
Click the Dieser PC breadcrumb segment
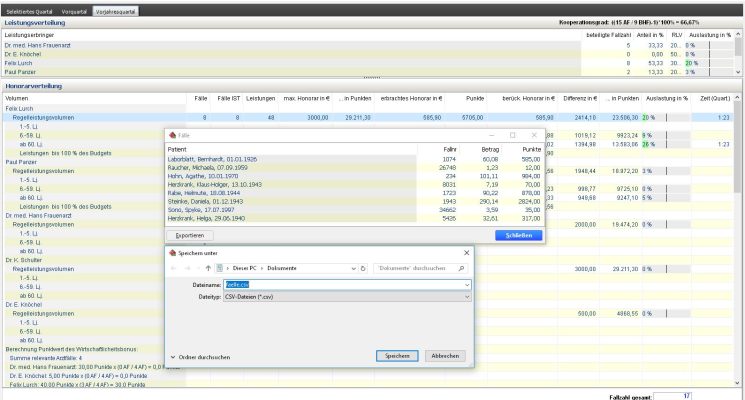tap(244, 268)
